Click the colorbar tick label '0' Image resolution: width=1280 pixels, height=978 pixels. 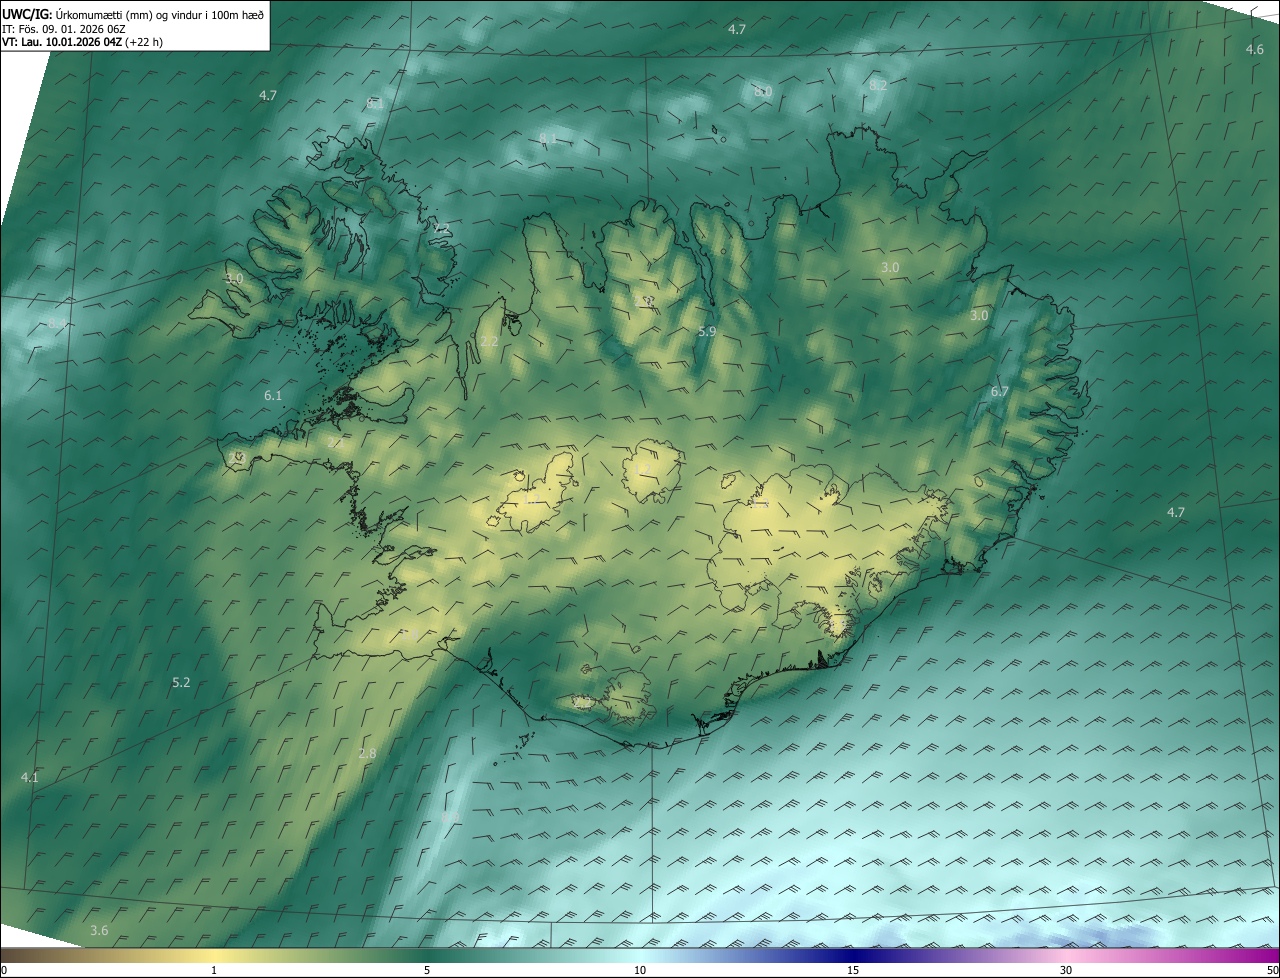tap(4, 971)
